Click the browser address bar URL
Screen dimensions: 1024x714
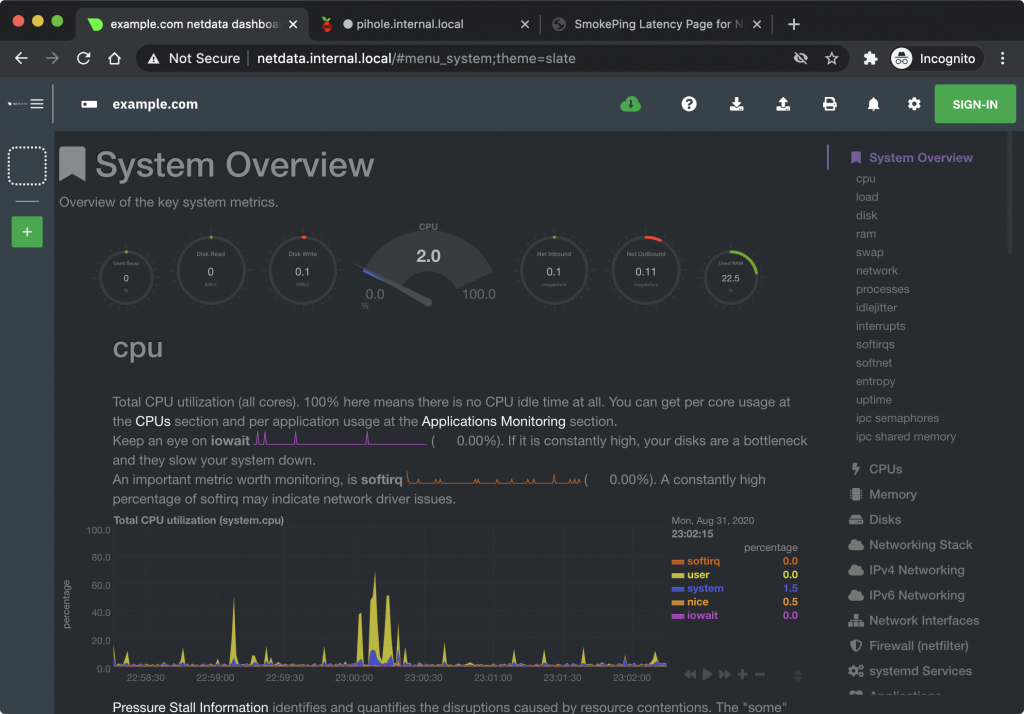pos(415,58)
